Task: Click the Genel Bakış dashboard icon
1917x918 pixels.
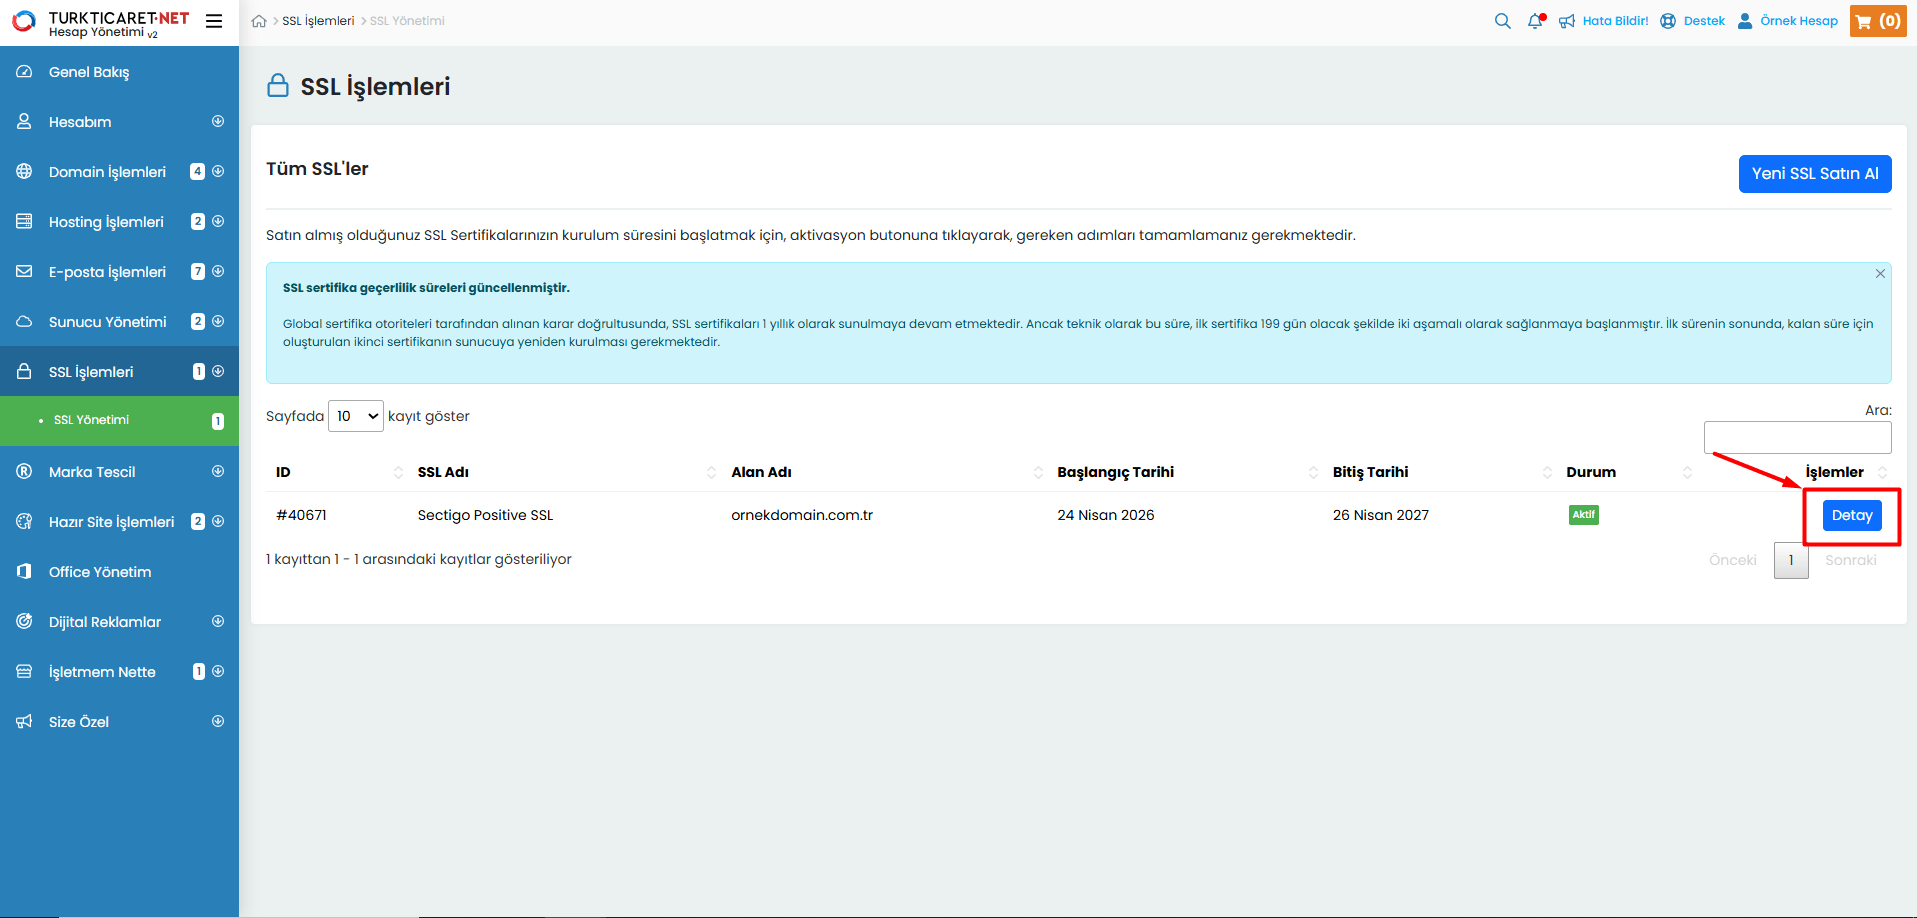Action: [24, 72]
